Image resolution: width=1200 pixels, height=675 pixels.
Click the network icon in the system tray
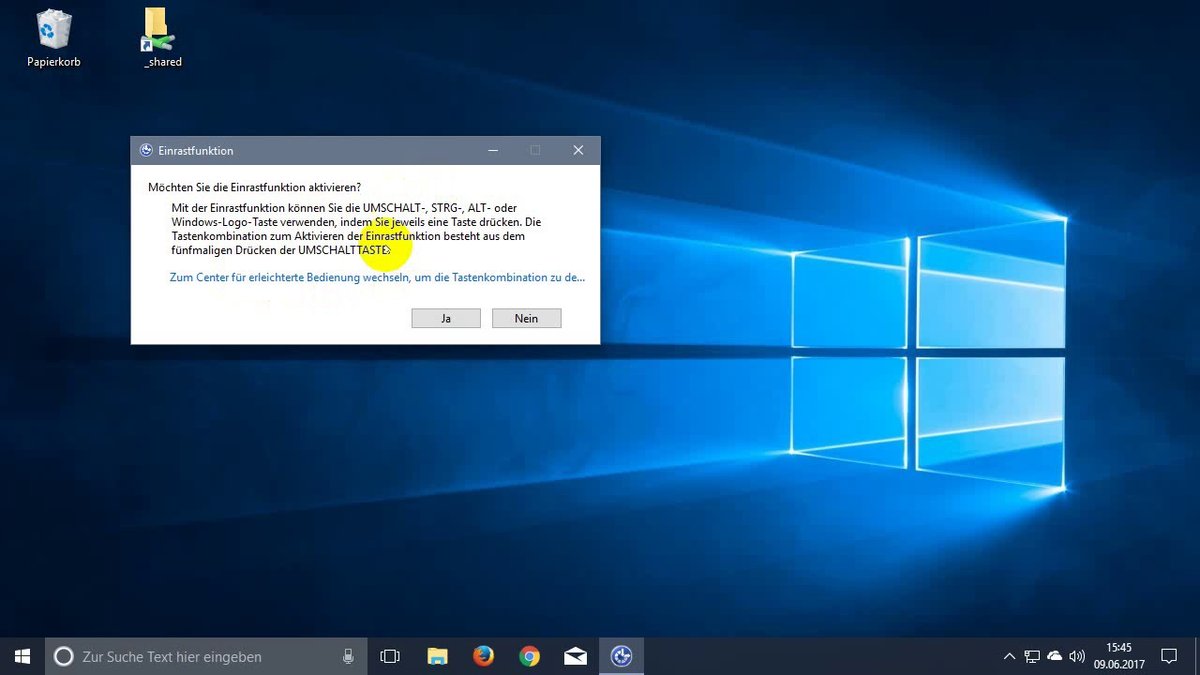click(1031, 656)
